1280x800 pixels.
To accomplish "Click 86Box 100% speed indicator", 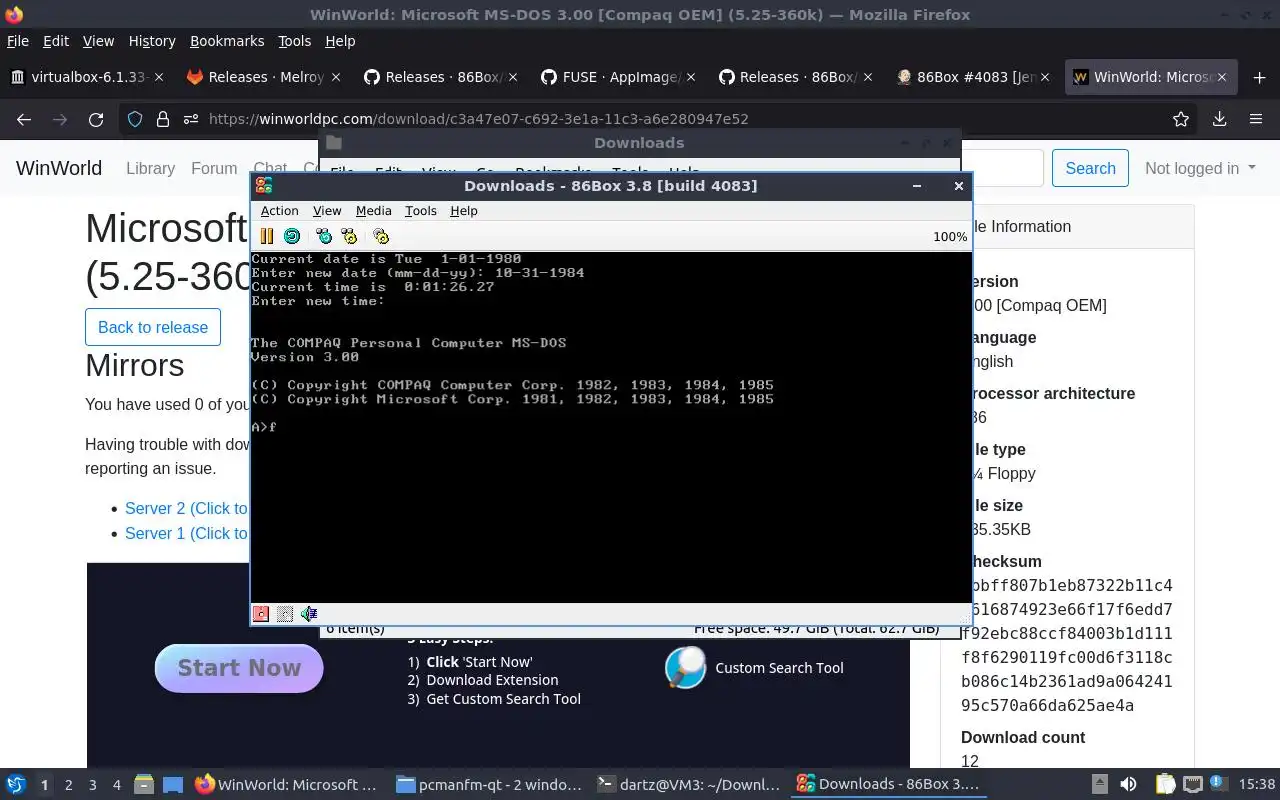I will 949,237.
